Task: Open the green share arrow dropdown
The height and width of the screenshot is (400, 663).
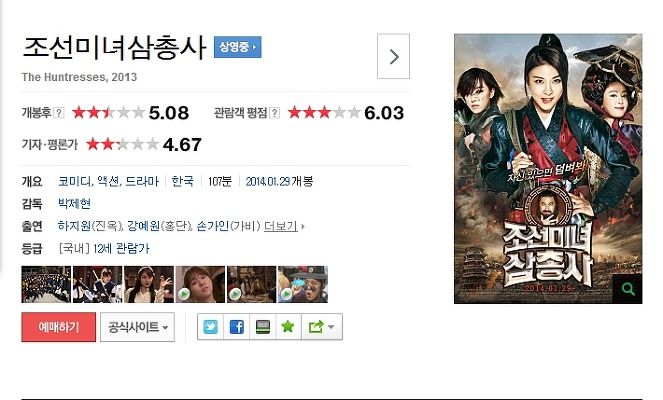Action: pos(322,326)
